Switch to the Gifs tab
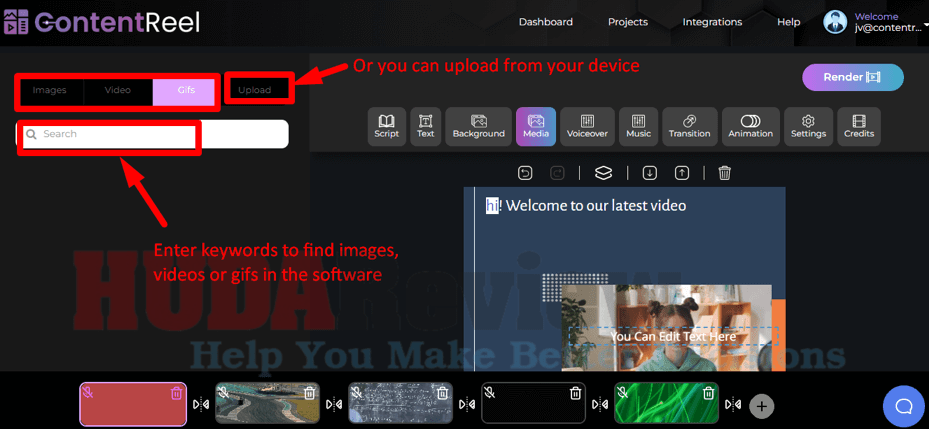This screenshot has width=929, height=429. (x=186, y=91)
